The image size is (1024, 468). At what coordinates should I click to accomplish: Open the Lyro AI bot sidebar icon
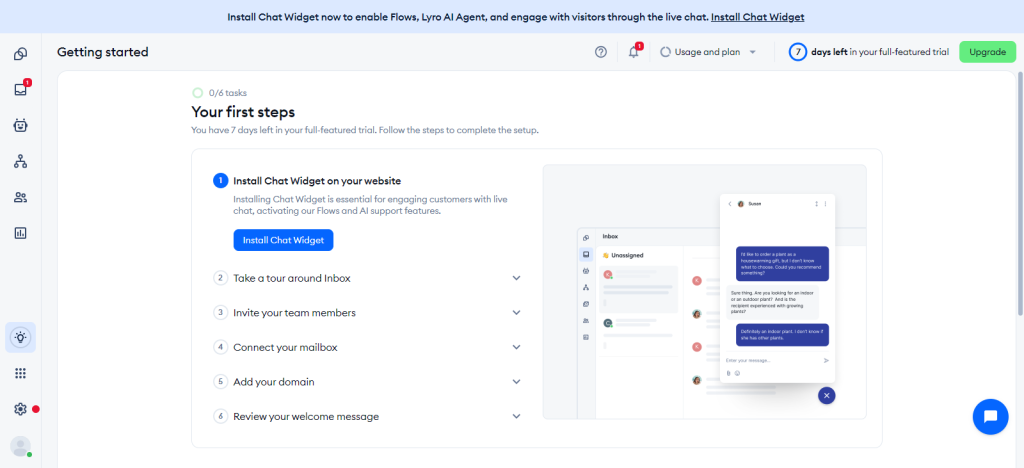point(20,125)
